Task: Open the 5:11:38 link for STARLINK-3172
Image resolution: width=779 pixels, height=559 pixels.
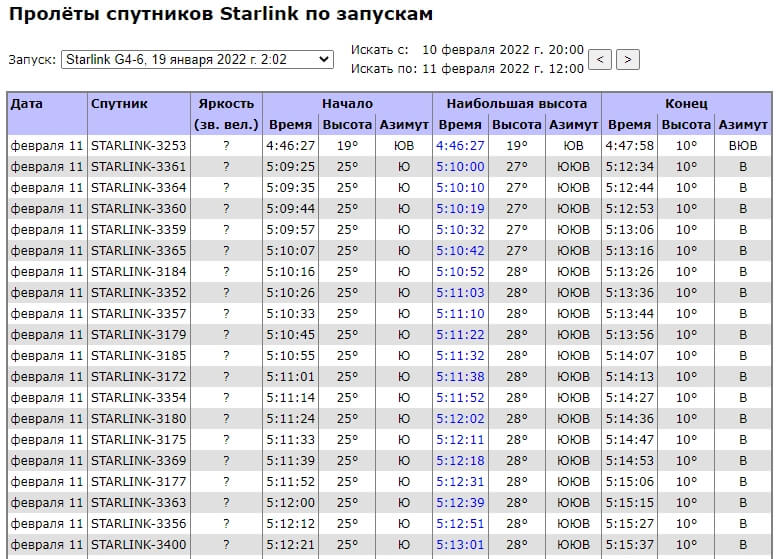Action: (460, 376)
